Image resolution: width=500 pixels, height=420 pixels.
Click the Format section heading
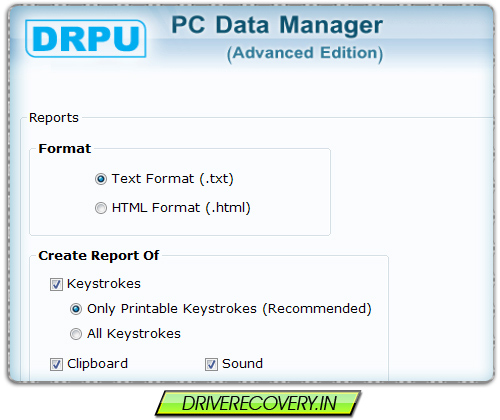(65, 149)
